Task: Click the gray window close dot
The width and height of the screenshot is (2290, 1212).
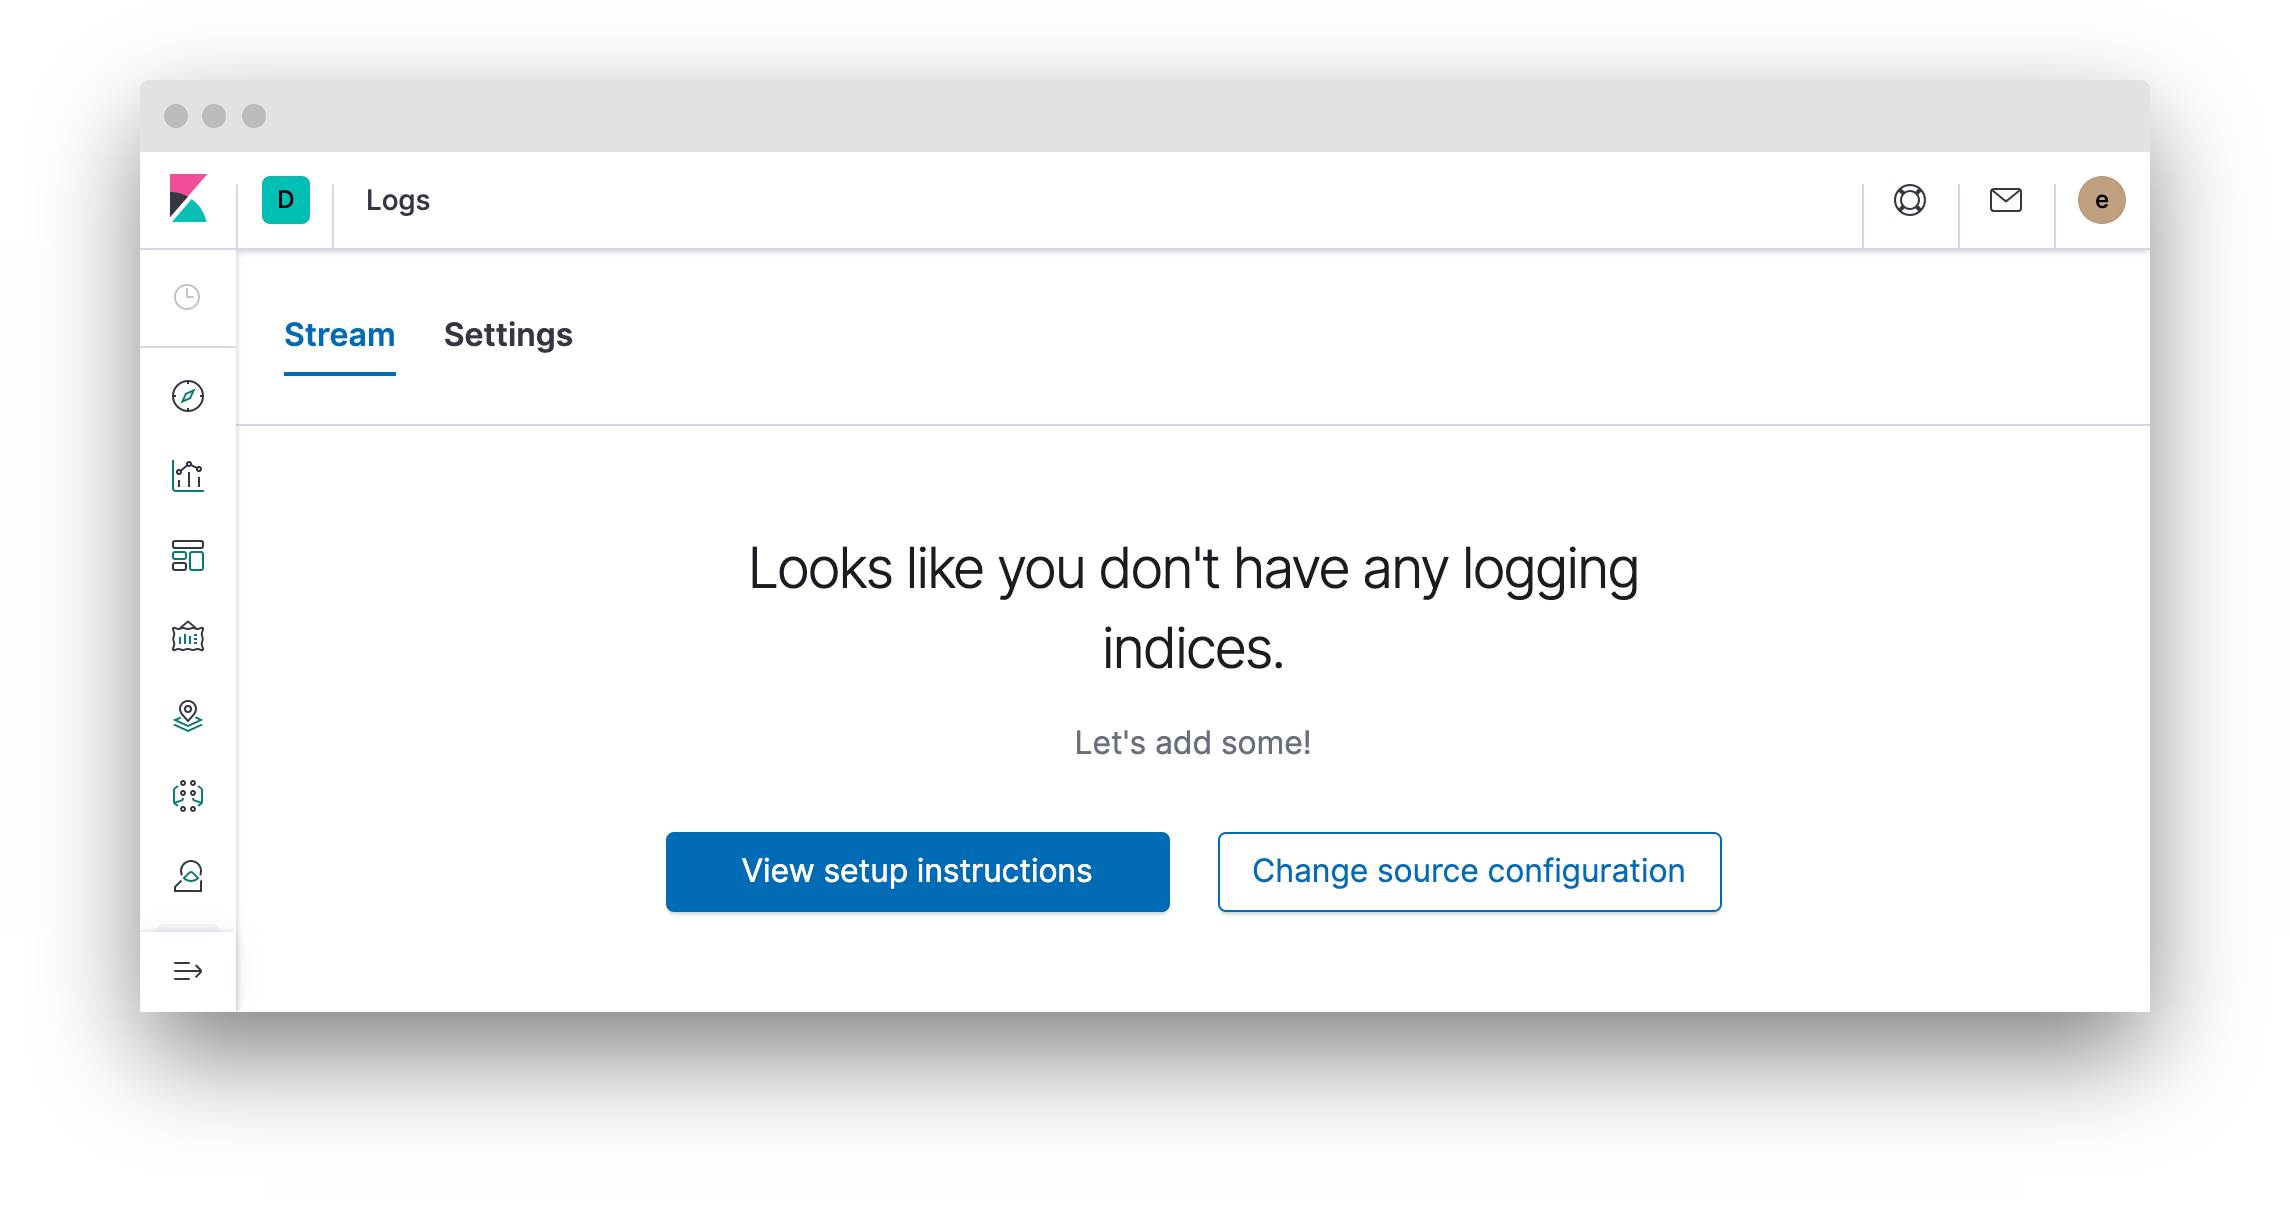Action: click(x=176, y=116)
